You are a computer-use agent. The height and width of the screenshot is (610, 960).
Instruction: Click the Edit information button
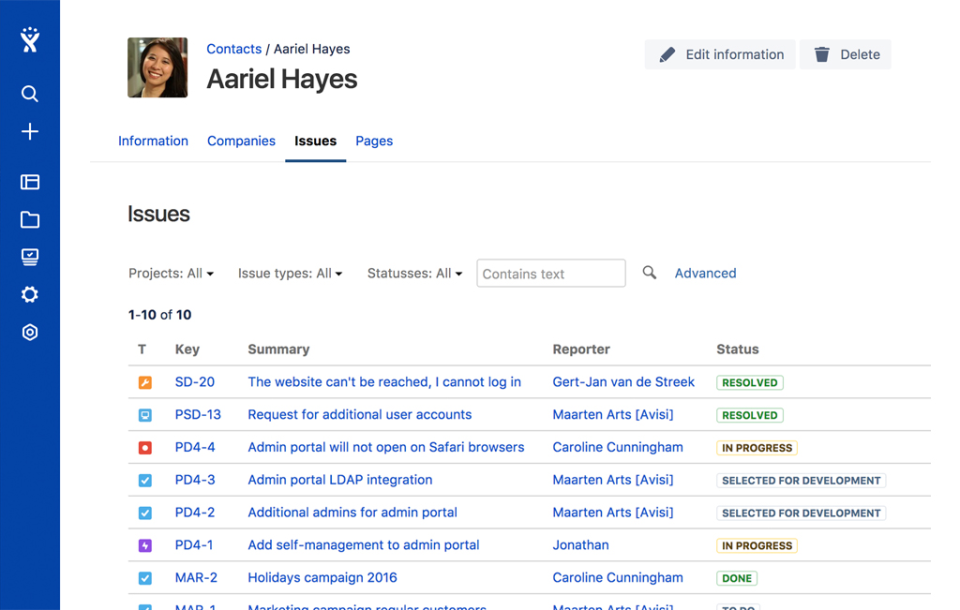tap(719, 54)
